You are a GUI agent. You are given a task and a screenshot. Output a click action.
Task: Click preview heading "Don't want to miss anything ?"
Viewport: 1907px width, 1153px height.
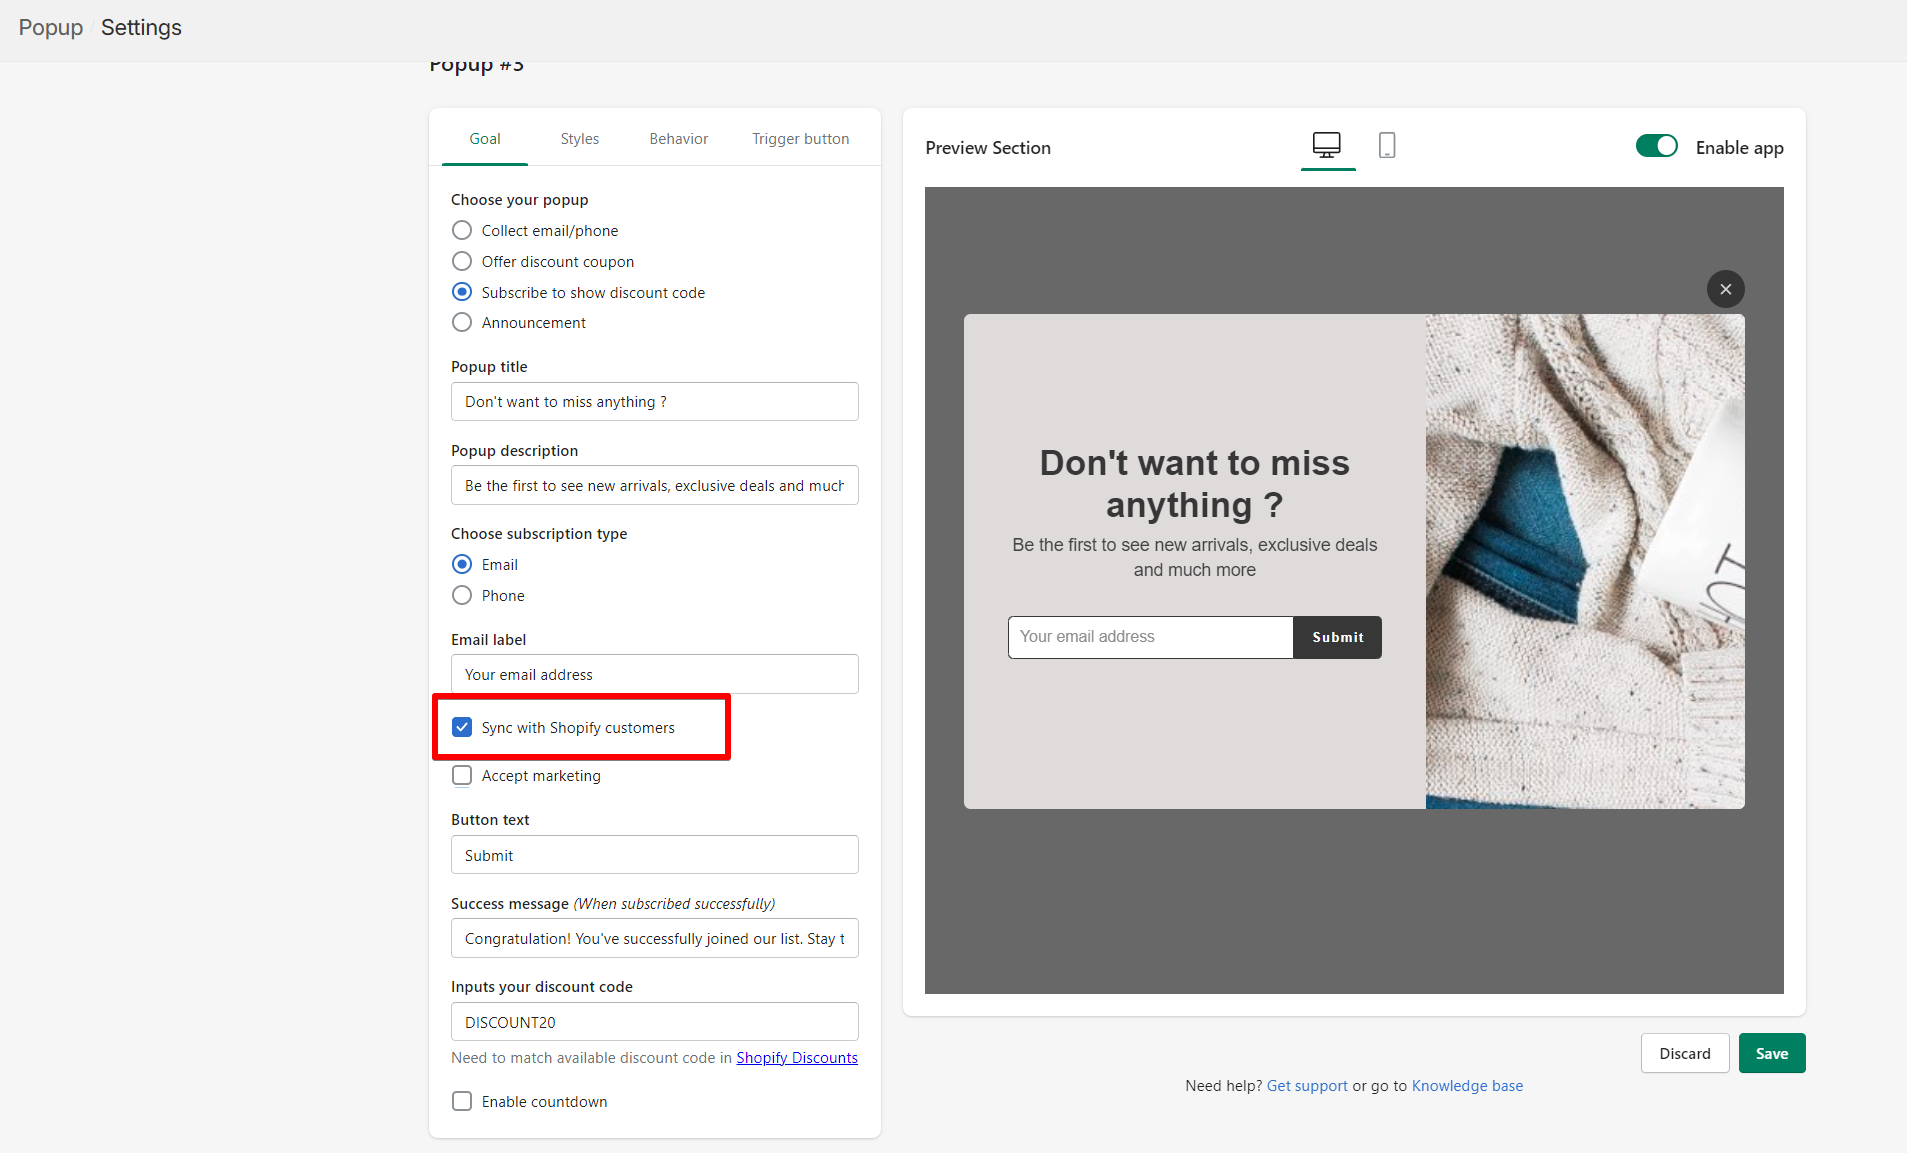pyautogui.click(x=1195, y=484)
